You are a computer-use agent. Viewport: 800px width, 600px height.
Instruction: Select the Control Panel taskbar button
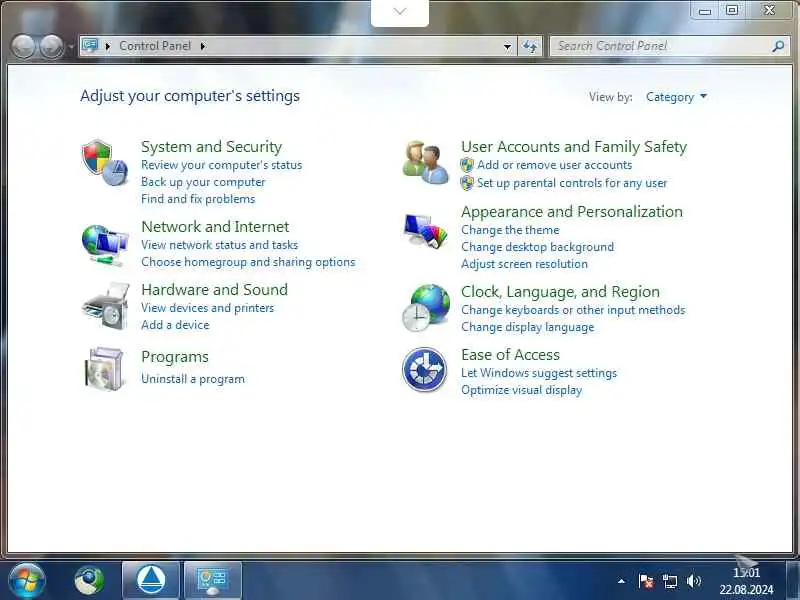213,580
